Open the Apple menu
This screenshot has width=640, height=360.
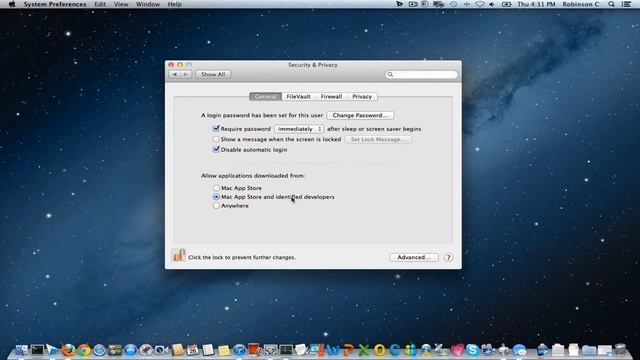click(x=12, y=4)
